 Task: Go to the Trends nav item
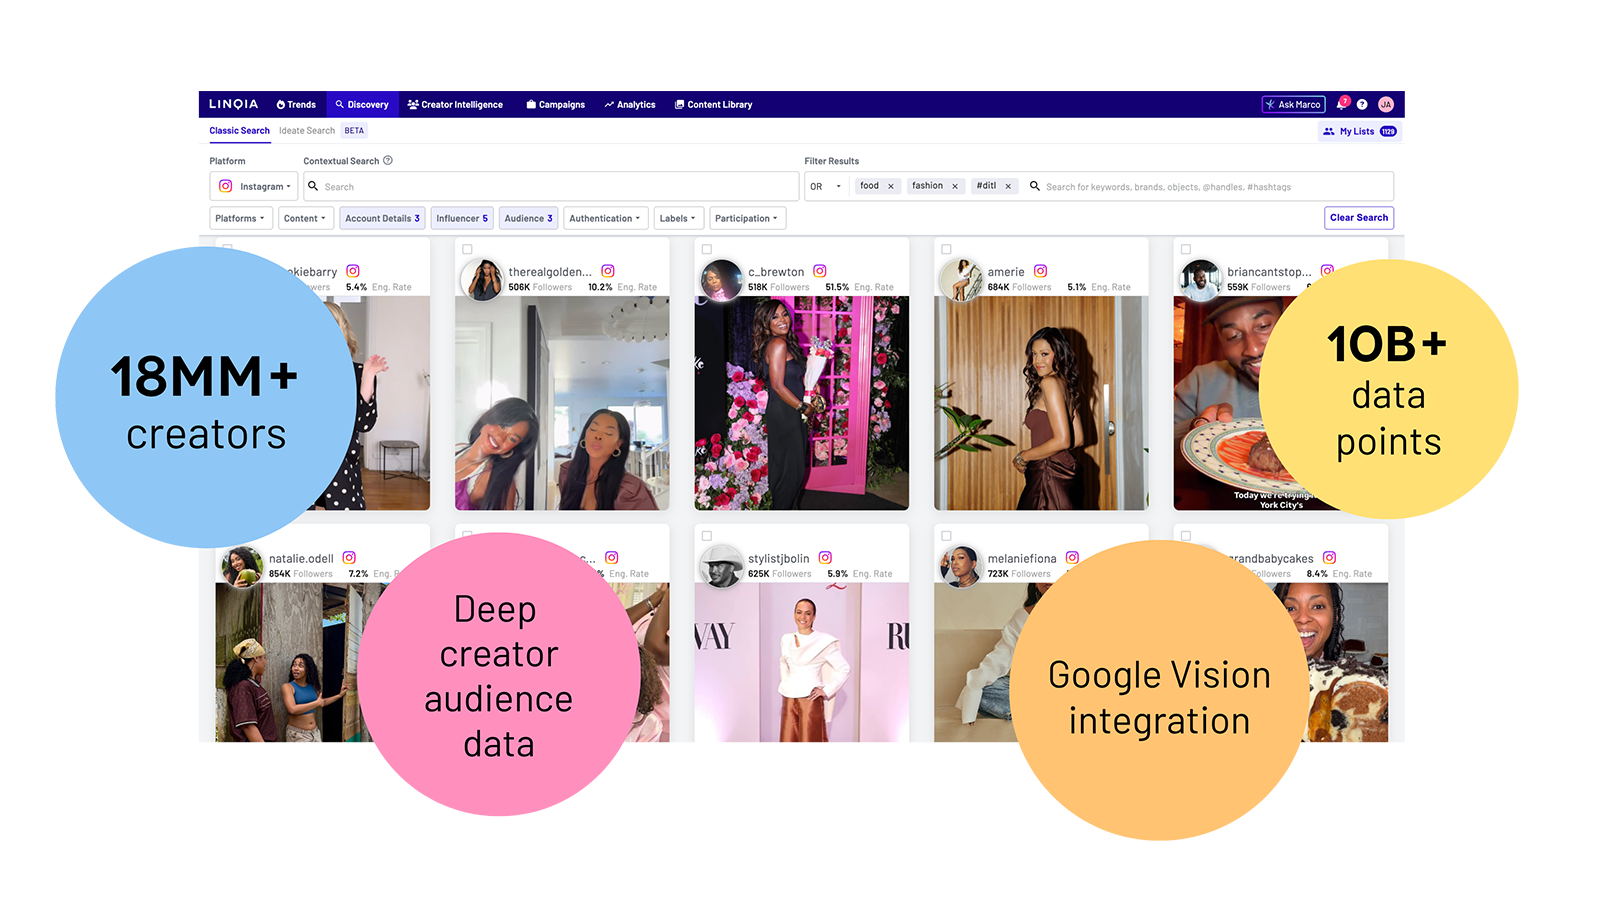[x=296, y=104]
